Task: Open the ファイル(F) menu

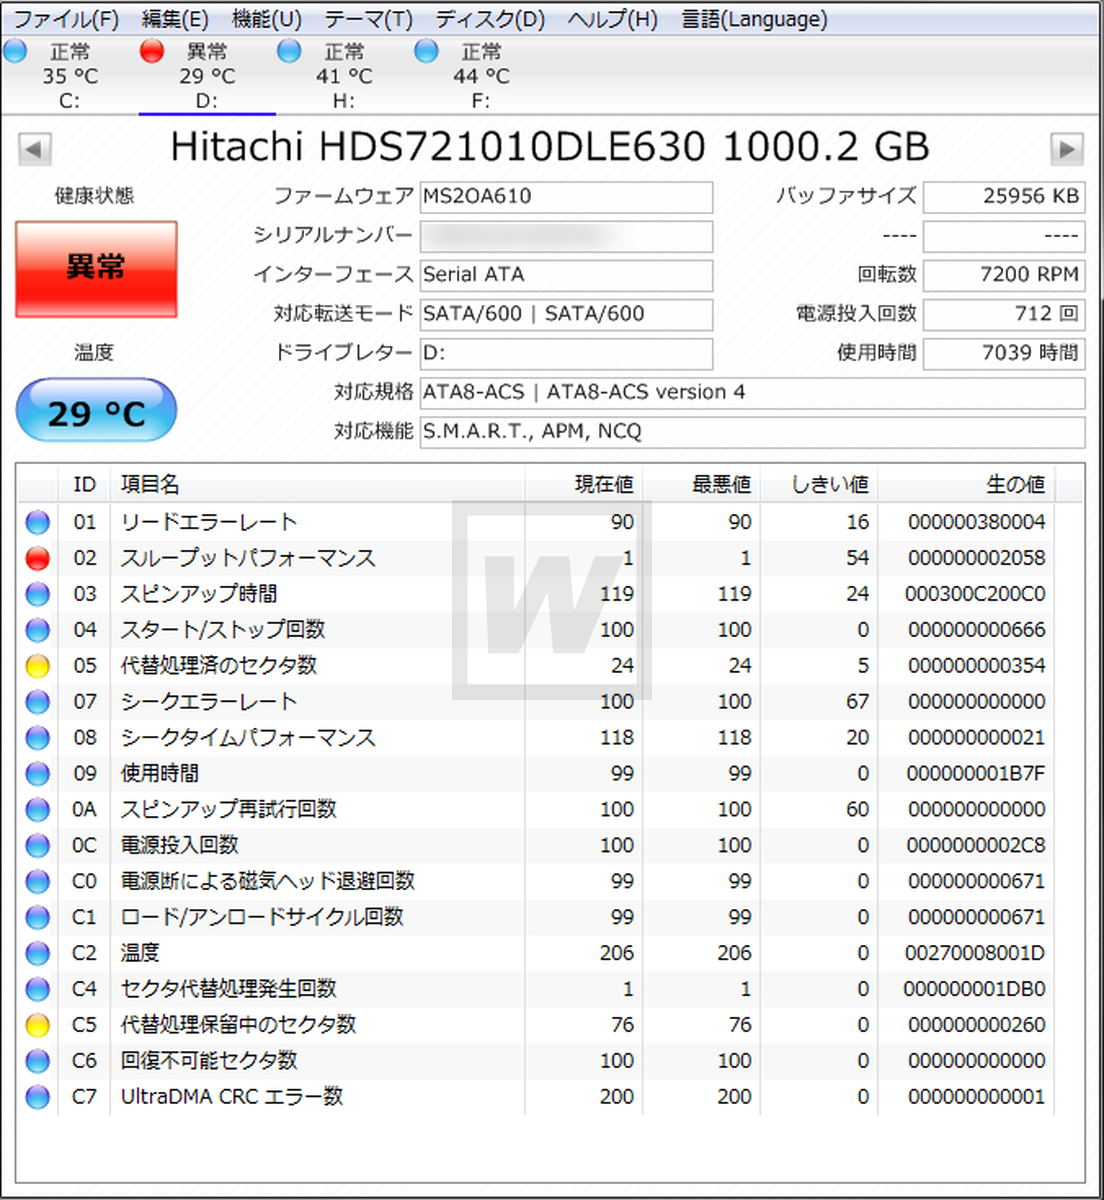Action: [65, 19]
